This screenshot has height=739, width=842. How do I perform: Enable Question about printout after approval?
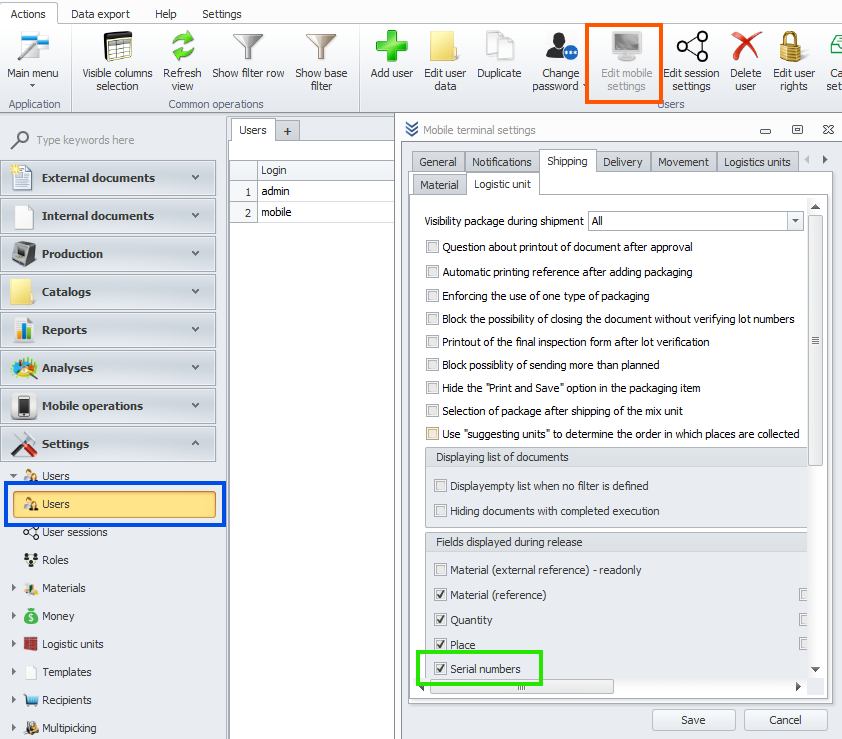[432, 247]
